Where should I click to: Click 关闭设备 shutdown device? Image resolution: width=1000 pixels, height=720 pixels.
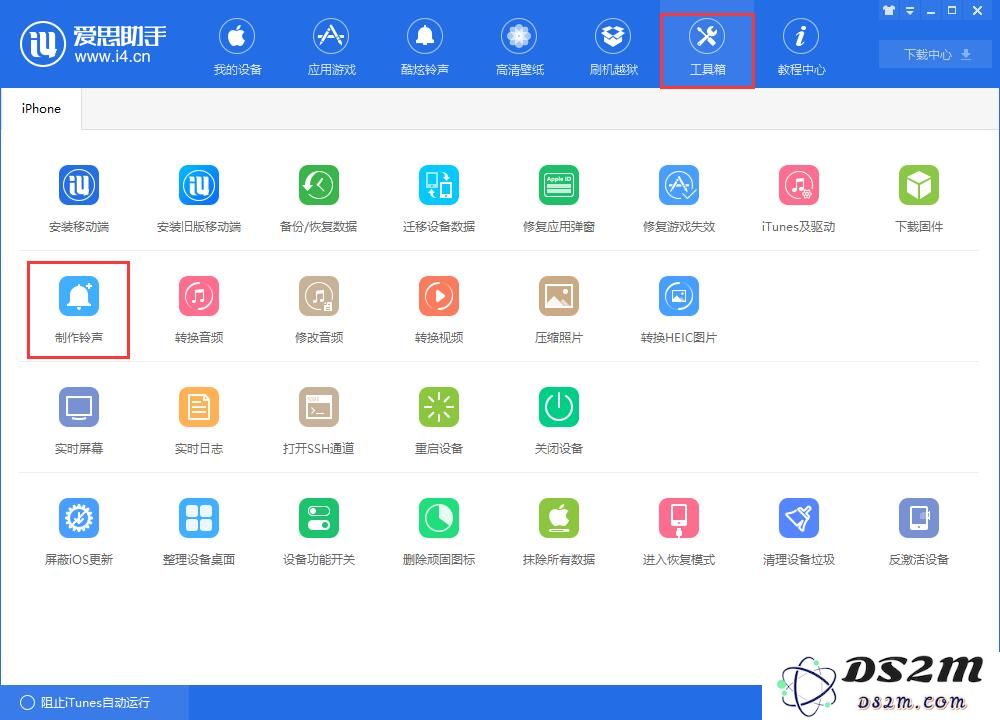(x=559, y=420)
